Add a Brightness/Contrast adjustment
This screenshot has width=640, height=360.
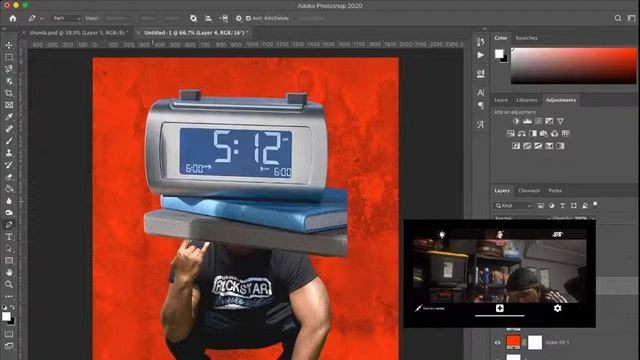(x=516, y=121)
